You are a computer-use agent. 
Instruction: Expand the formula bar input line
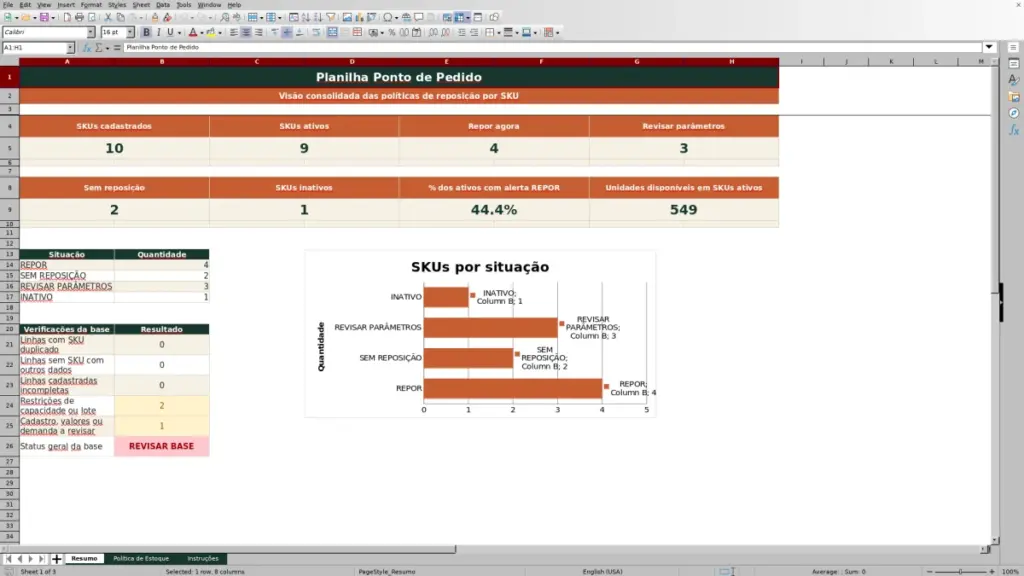989,48
